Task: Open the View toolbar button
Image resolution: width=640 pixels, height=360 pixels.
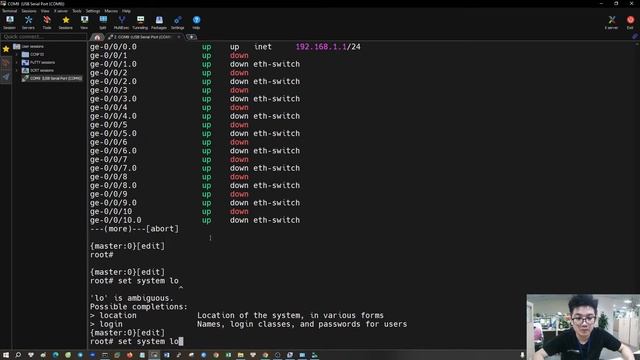Action: [x=84, y=22]
